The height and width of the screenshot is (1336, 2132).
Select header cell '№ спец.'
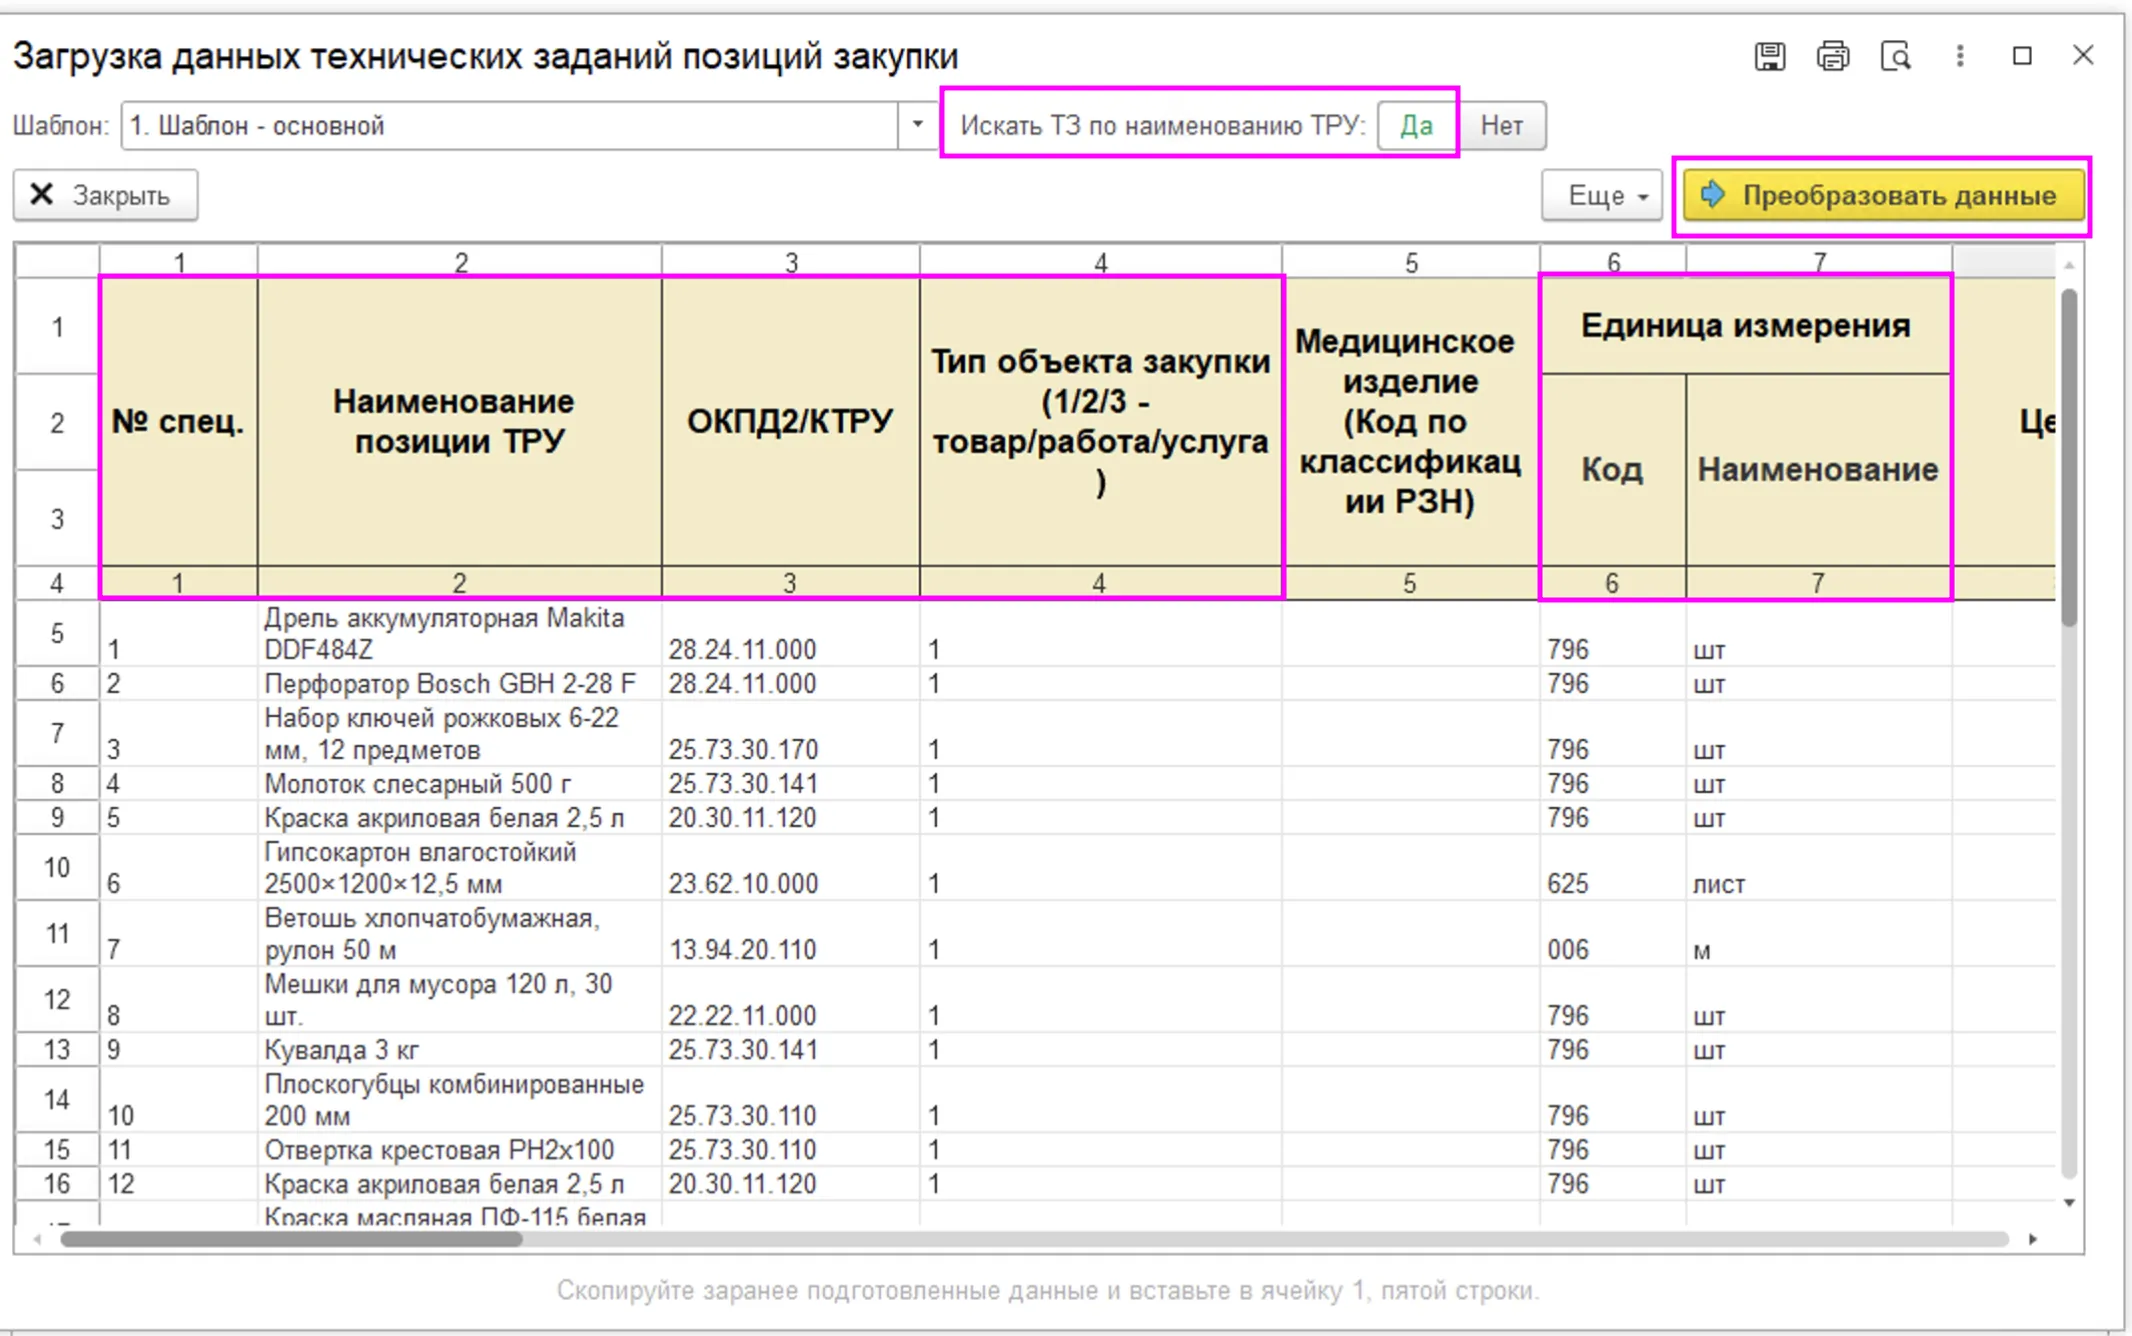[178, 421]
